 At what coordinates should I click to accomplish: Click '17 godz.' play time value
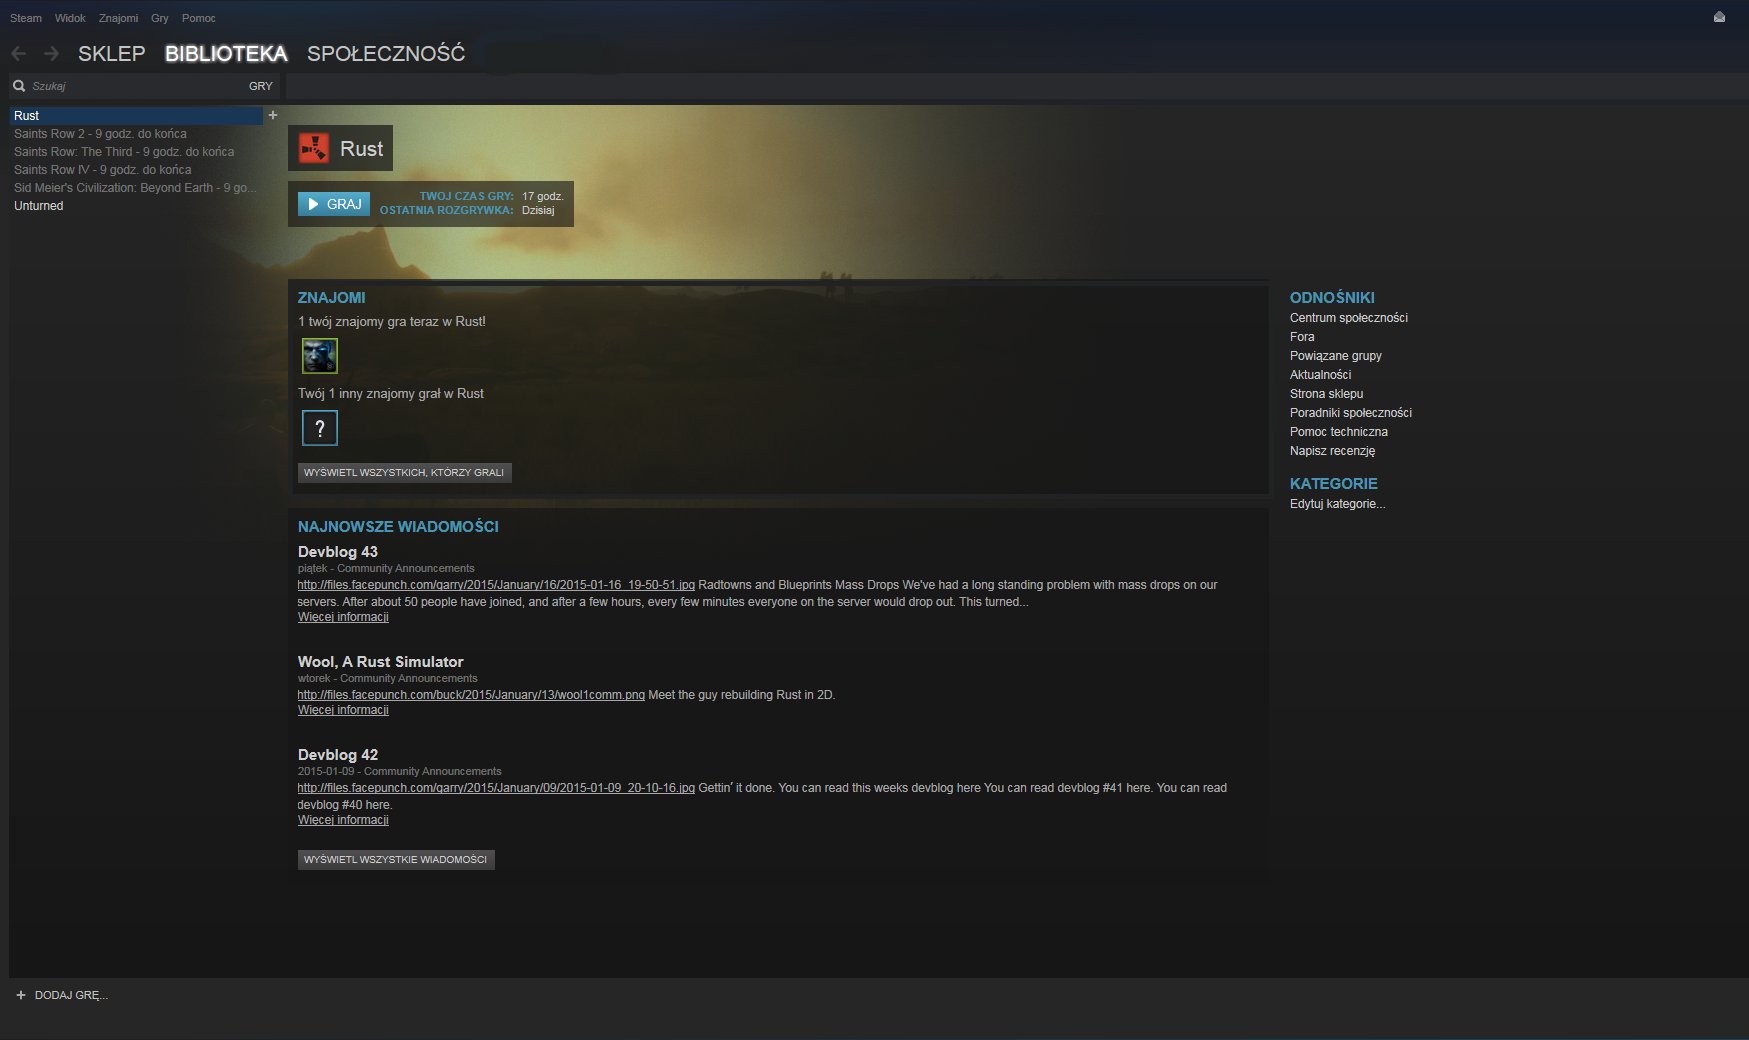click(x=543, y=196)
